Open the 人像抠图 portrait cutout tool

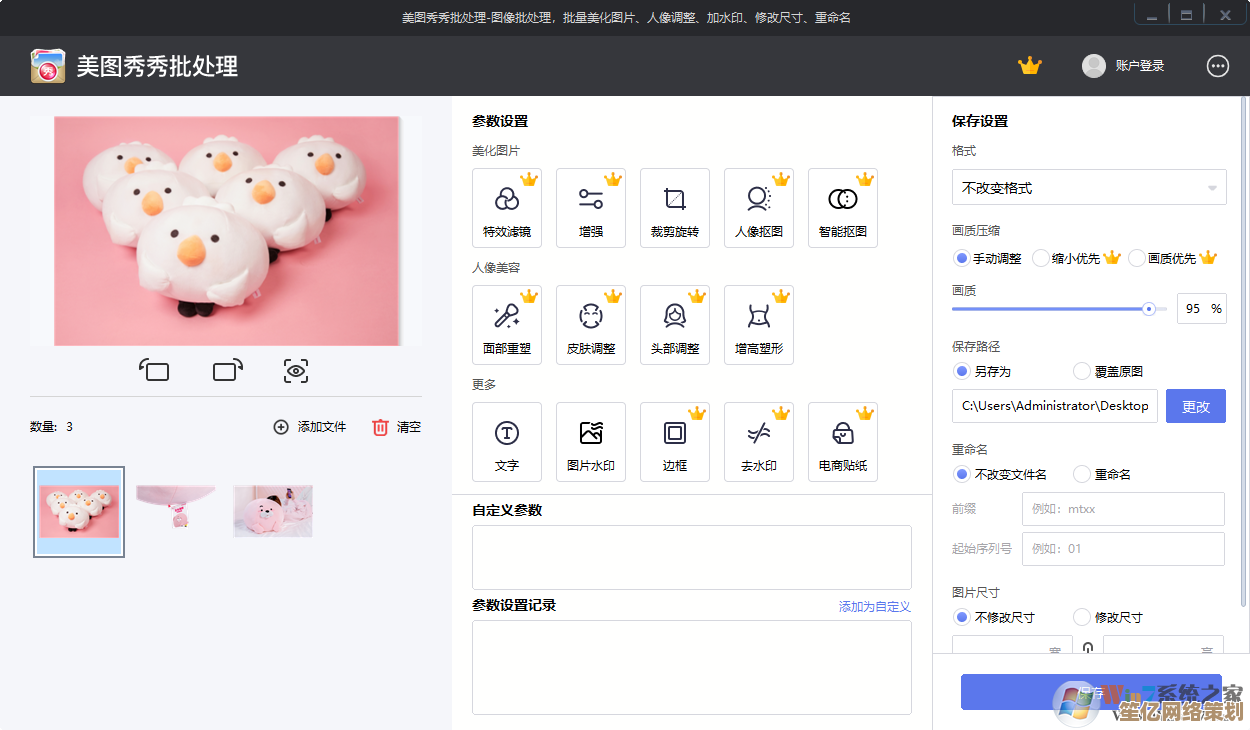pyautogui.click(x=759, y=208)
